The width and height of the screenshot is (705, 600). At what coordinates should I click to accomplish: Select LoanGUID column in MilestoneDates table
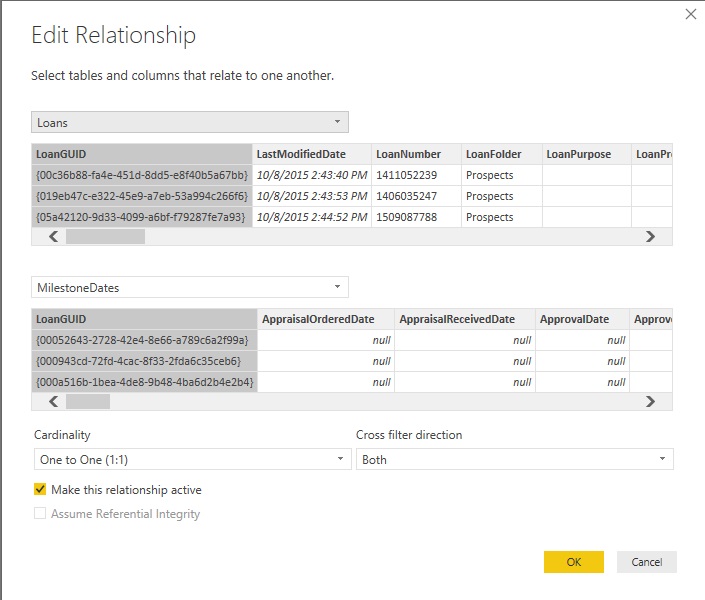click(144, 319)
